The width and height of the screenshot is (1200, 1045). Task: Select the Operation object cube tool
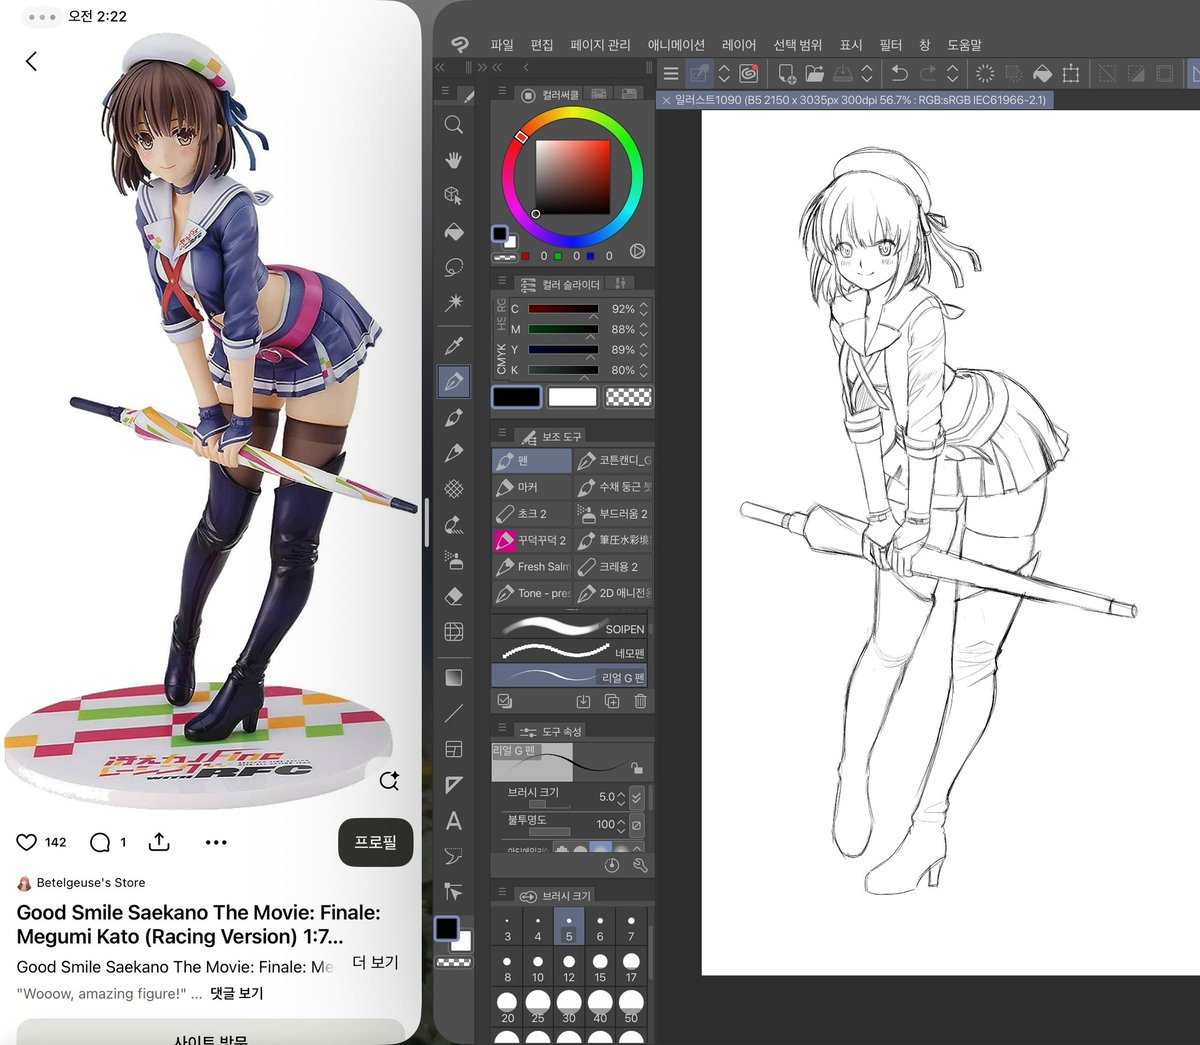(453, 196)
